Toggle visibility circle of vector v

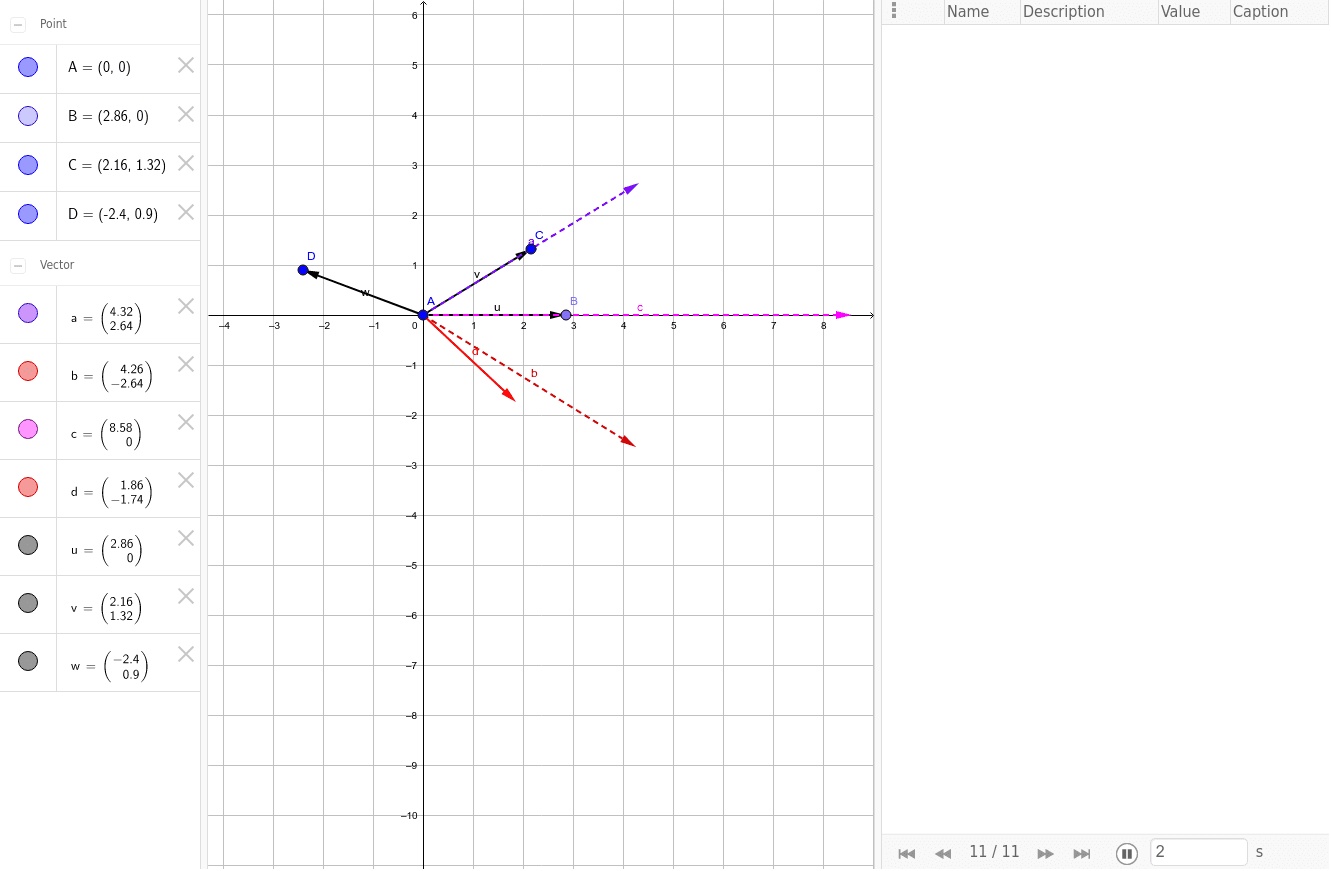click(28, 603)
